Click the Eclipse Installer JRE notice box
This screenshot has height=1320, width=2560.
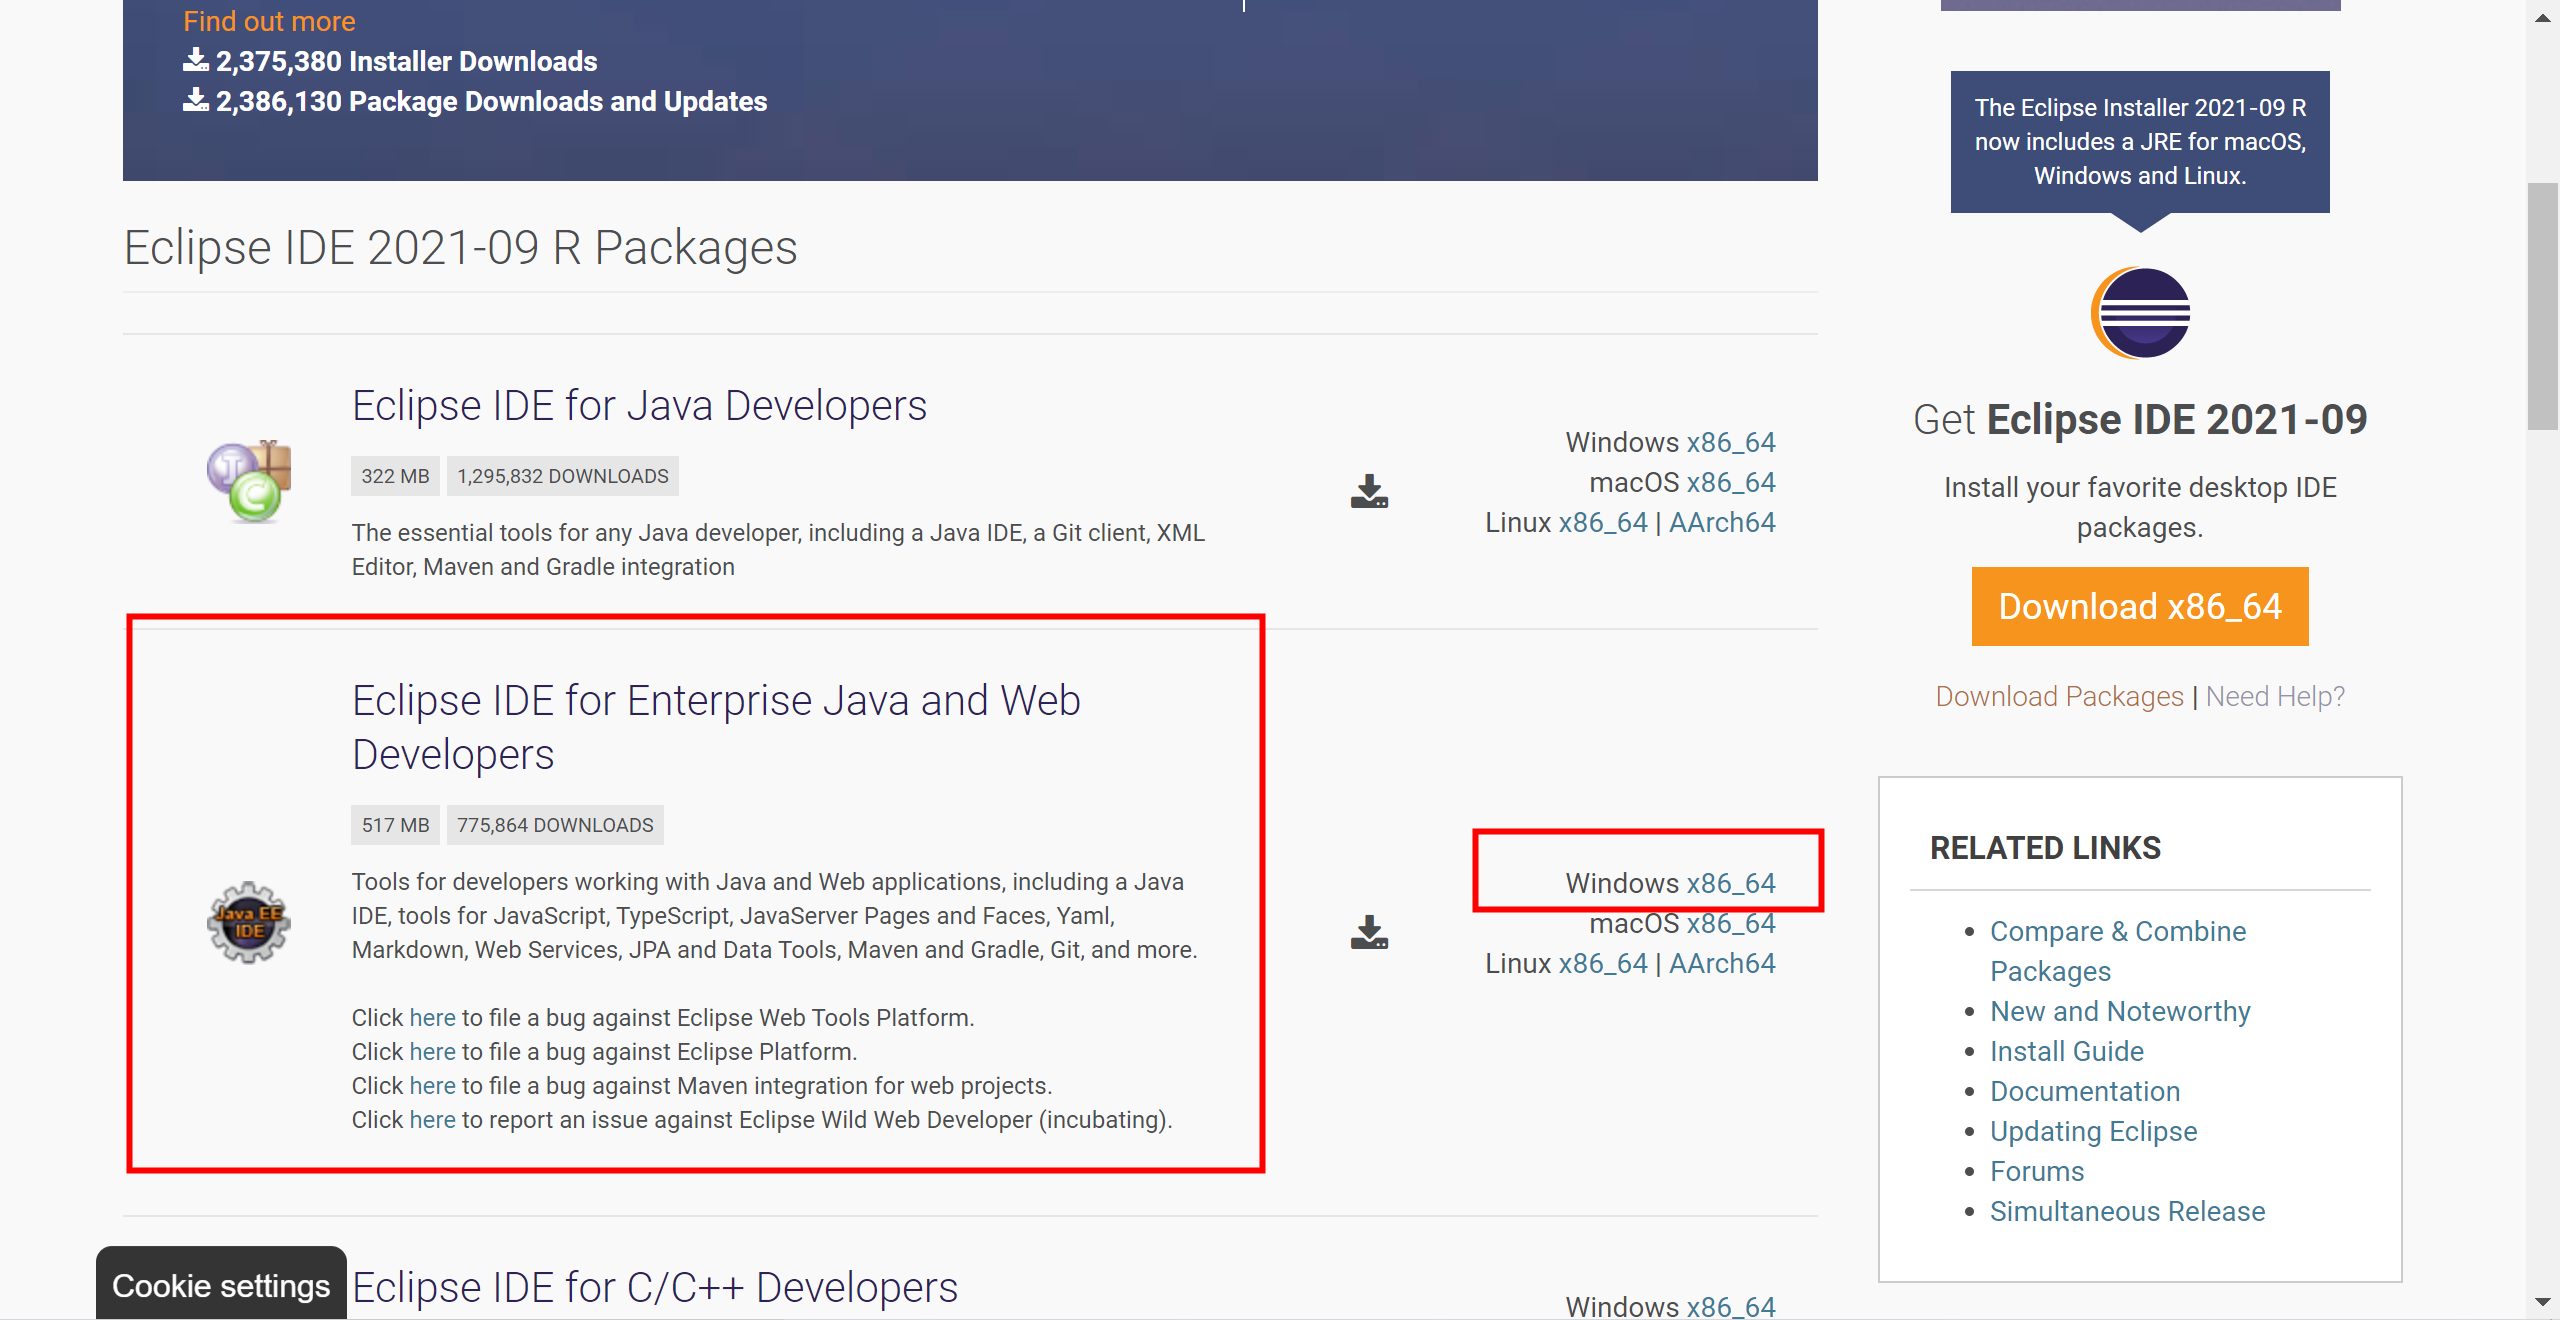coord(2140,141)
